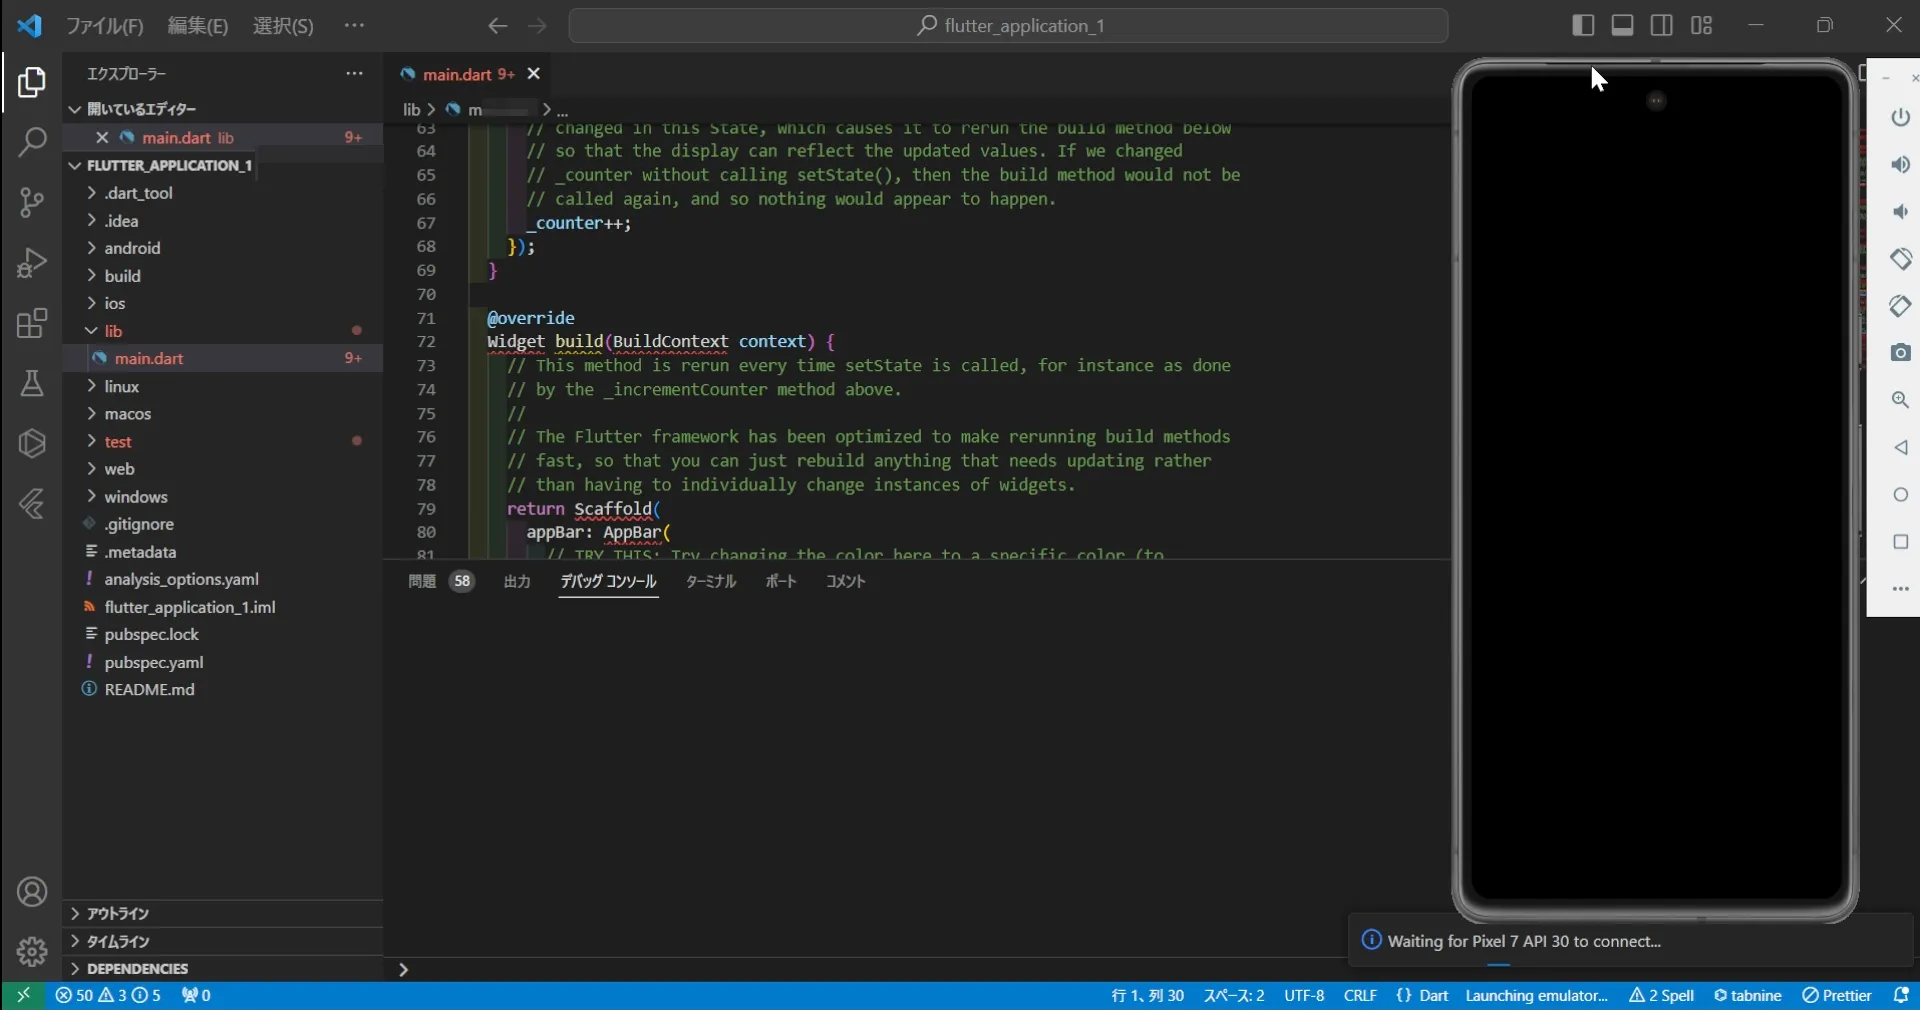Expand the build folder

223,276
